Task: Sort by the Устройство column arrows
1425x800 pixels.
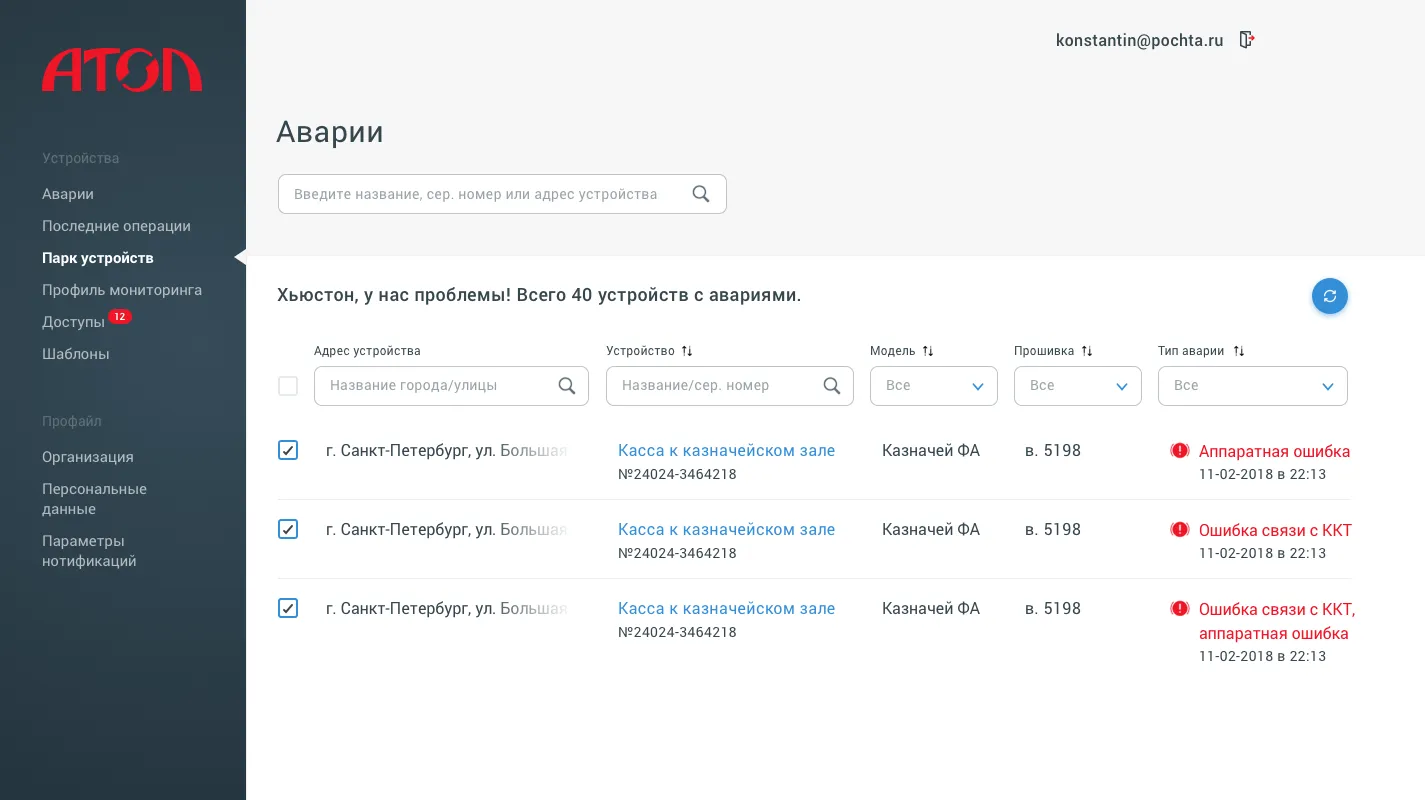Action: tap(687, 351)
